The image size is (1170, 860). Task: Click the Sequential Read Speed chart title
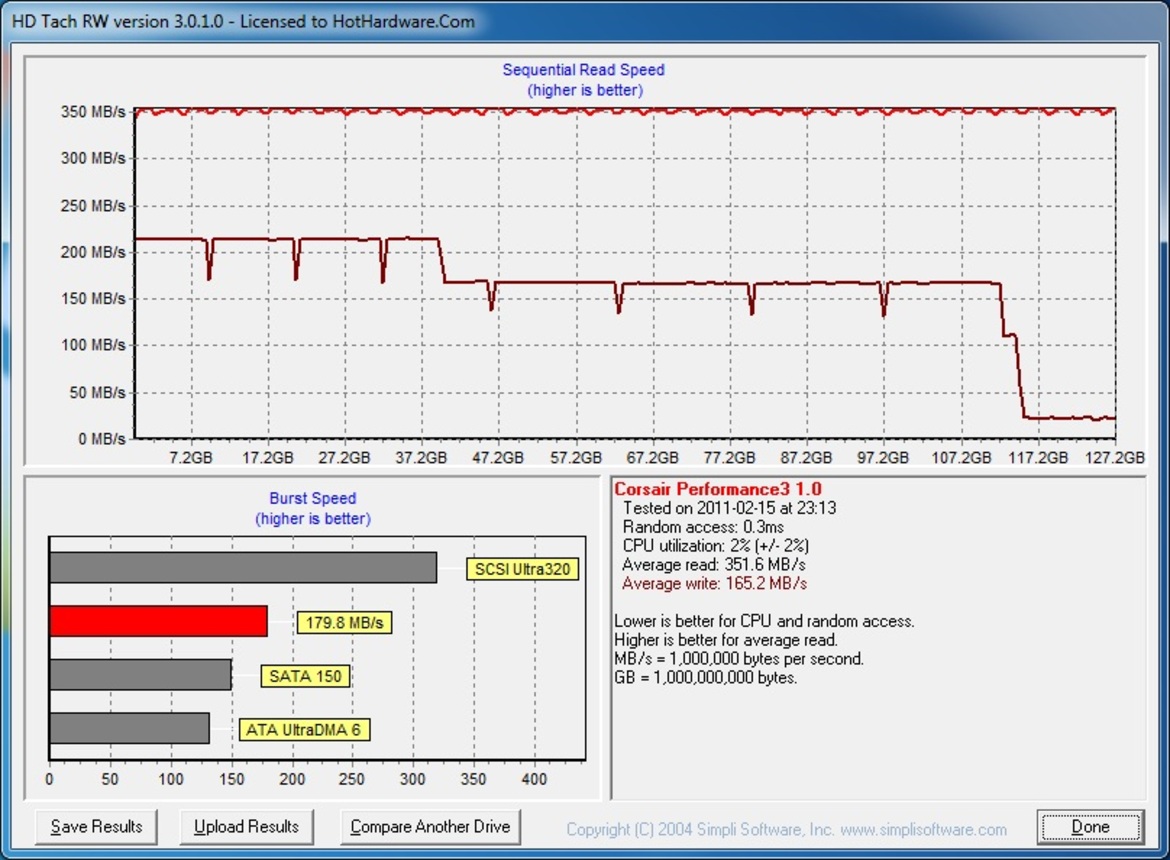point(584,69)
